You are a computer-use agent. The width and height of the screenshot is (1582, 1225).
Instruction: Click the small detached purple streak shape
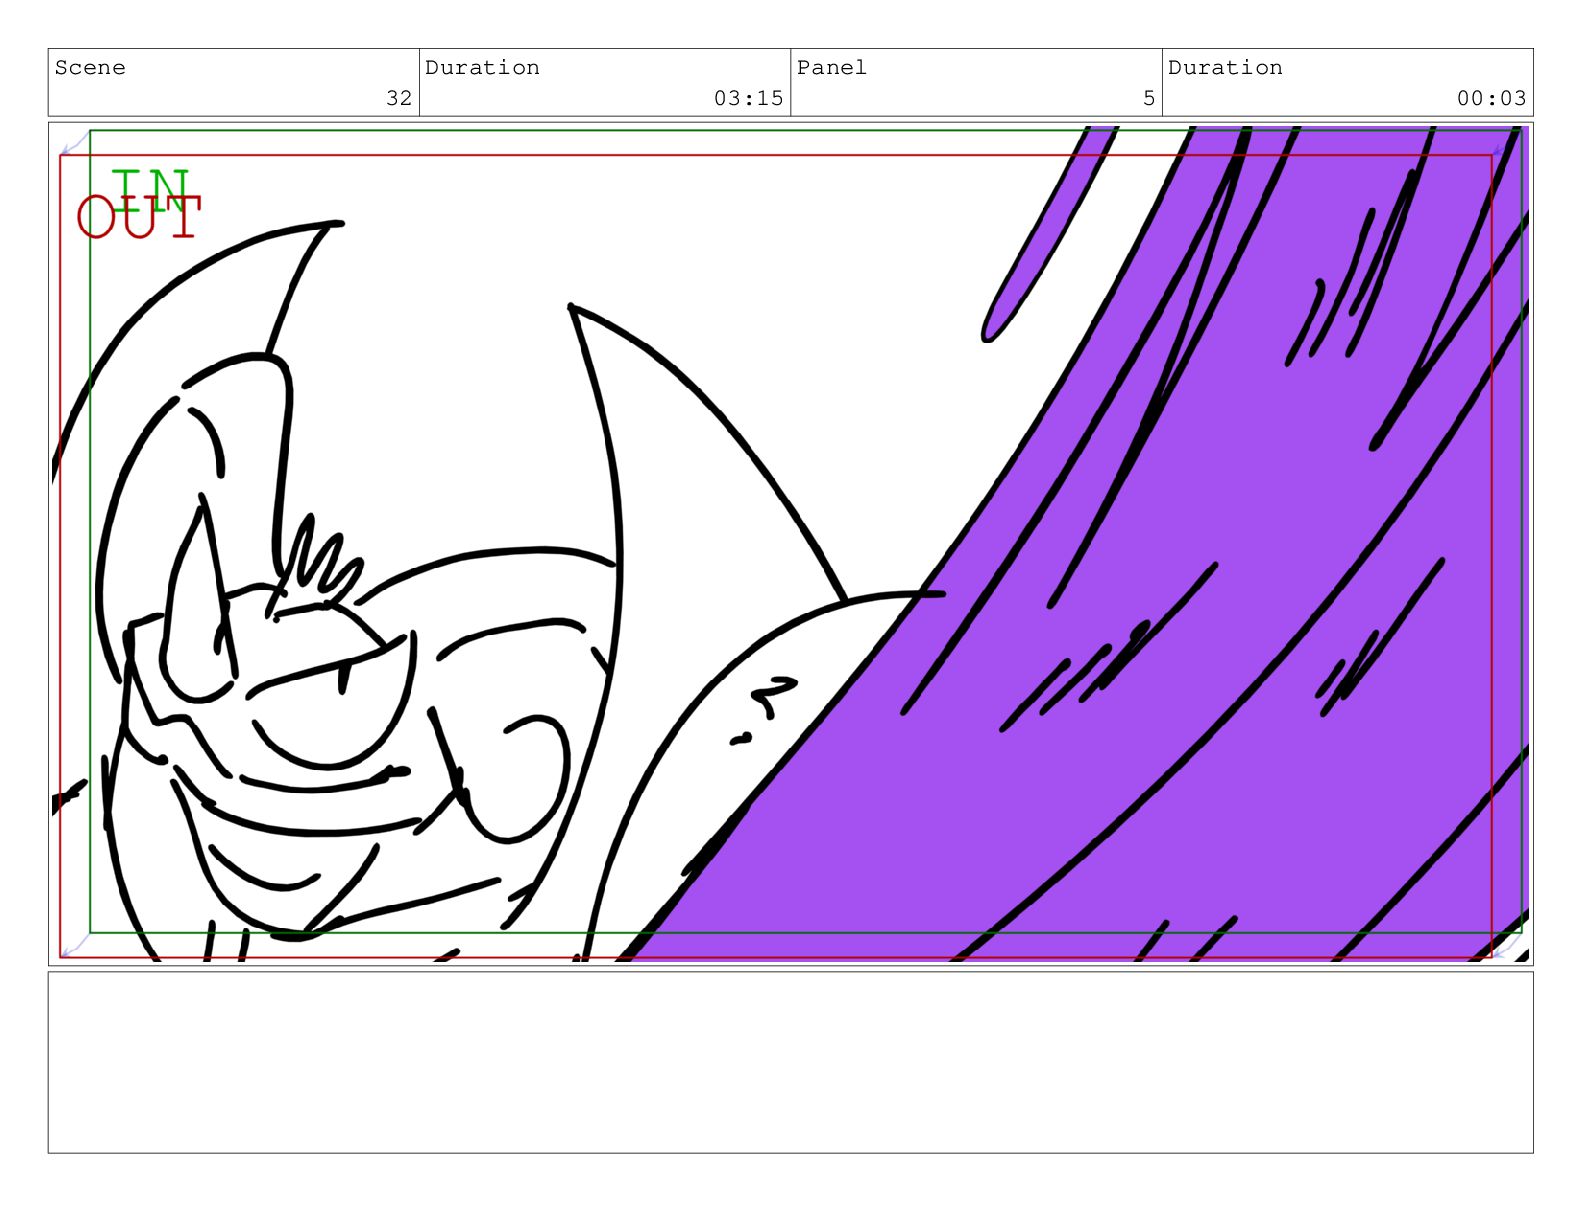point(1045,240)
